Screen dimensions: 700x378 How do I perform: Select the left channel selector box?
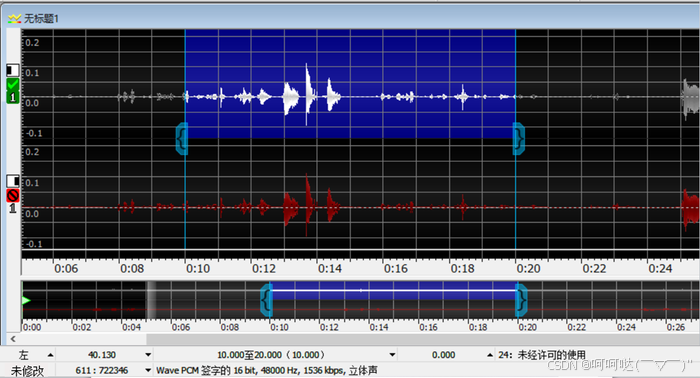coord(12,70)
